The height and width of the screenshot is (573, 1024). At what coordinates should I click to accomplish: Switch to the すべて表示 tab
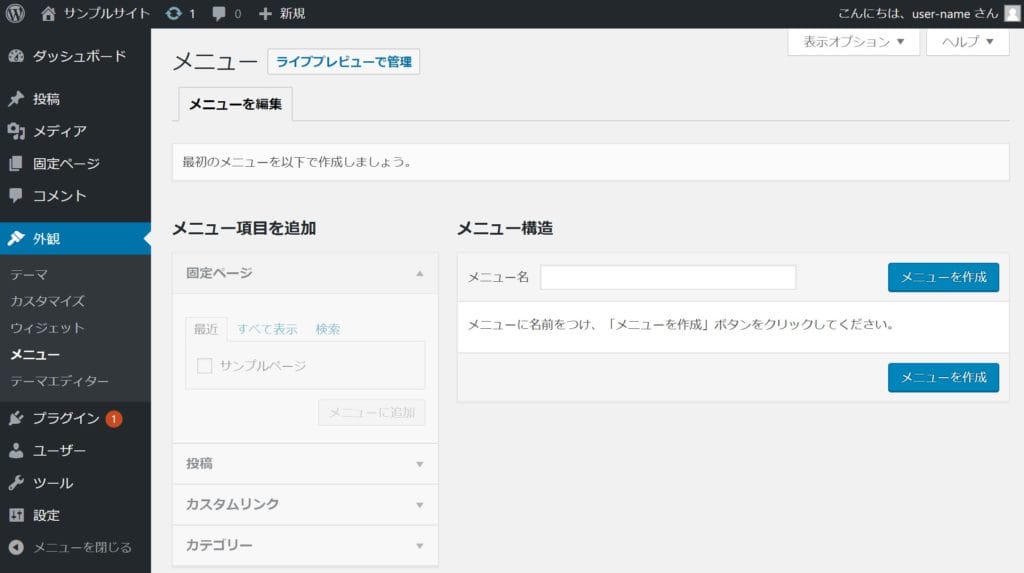point(267,329)
